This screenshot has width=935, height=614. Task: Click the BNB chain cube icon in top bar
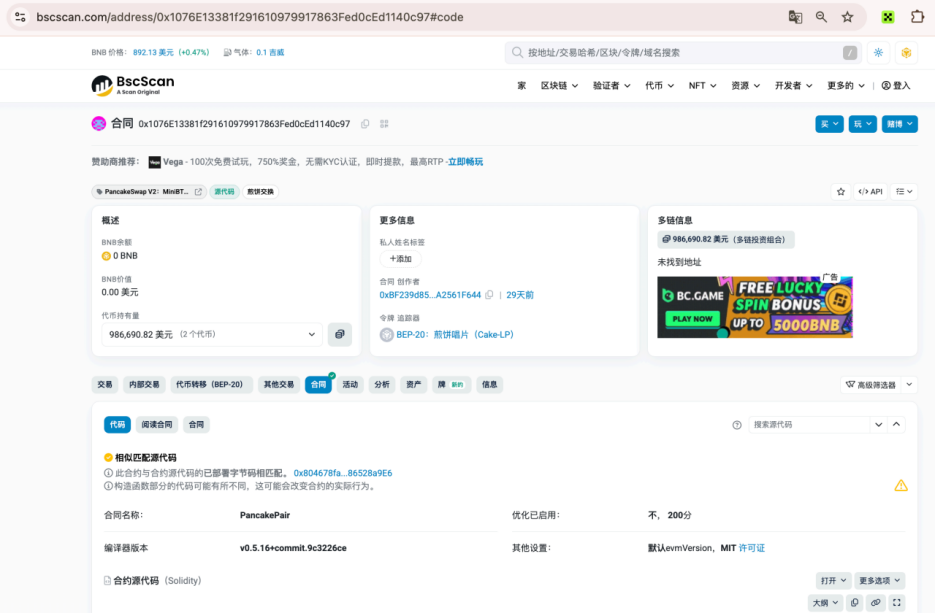905,52
